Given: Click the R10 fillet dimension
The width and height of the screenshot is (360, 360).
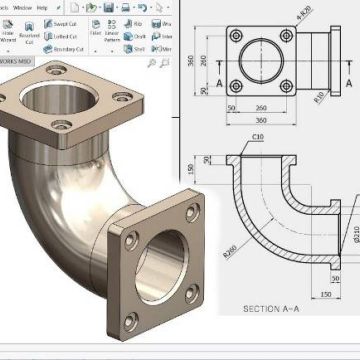Looking at the screenshot, I should pos(320,97).
